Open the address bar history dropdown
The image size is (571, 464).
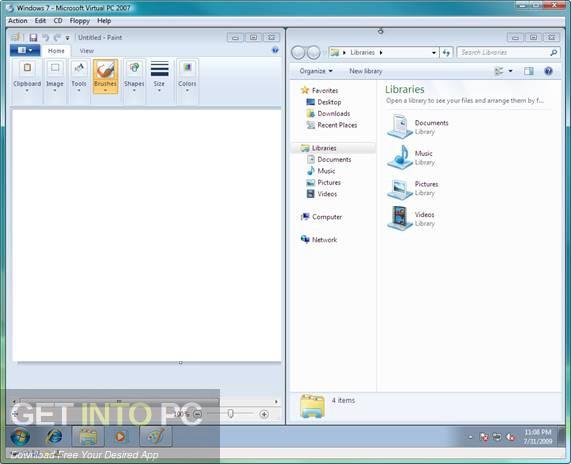point(434,52)
